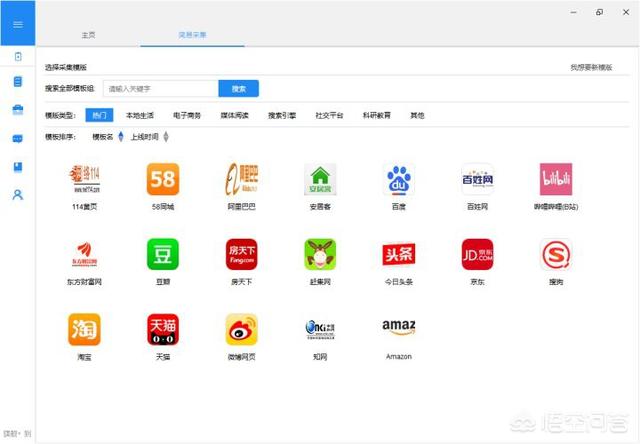Image resolution: width=640 pixels, height=444 pixels.
Task: Select the 百度 template icon
Action: pos(399,179)
